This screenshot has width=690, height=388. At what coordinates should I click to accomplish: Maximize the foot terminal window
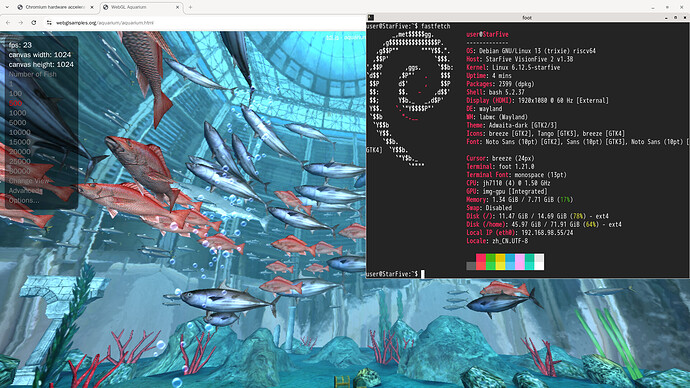675,18
